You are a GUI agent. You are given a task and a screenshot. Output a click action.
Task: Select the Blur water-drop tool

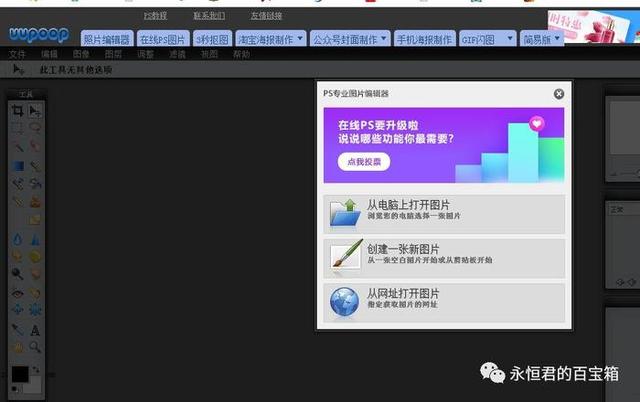17,239
